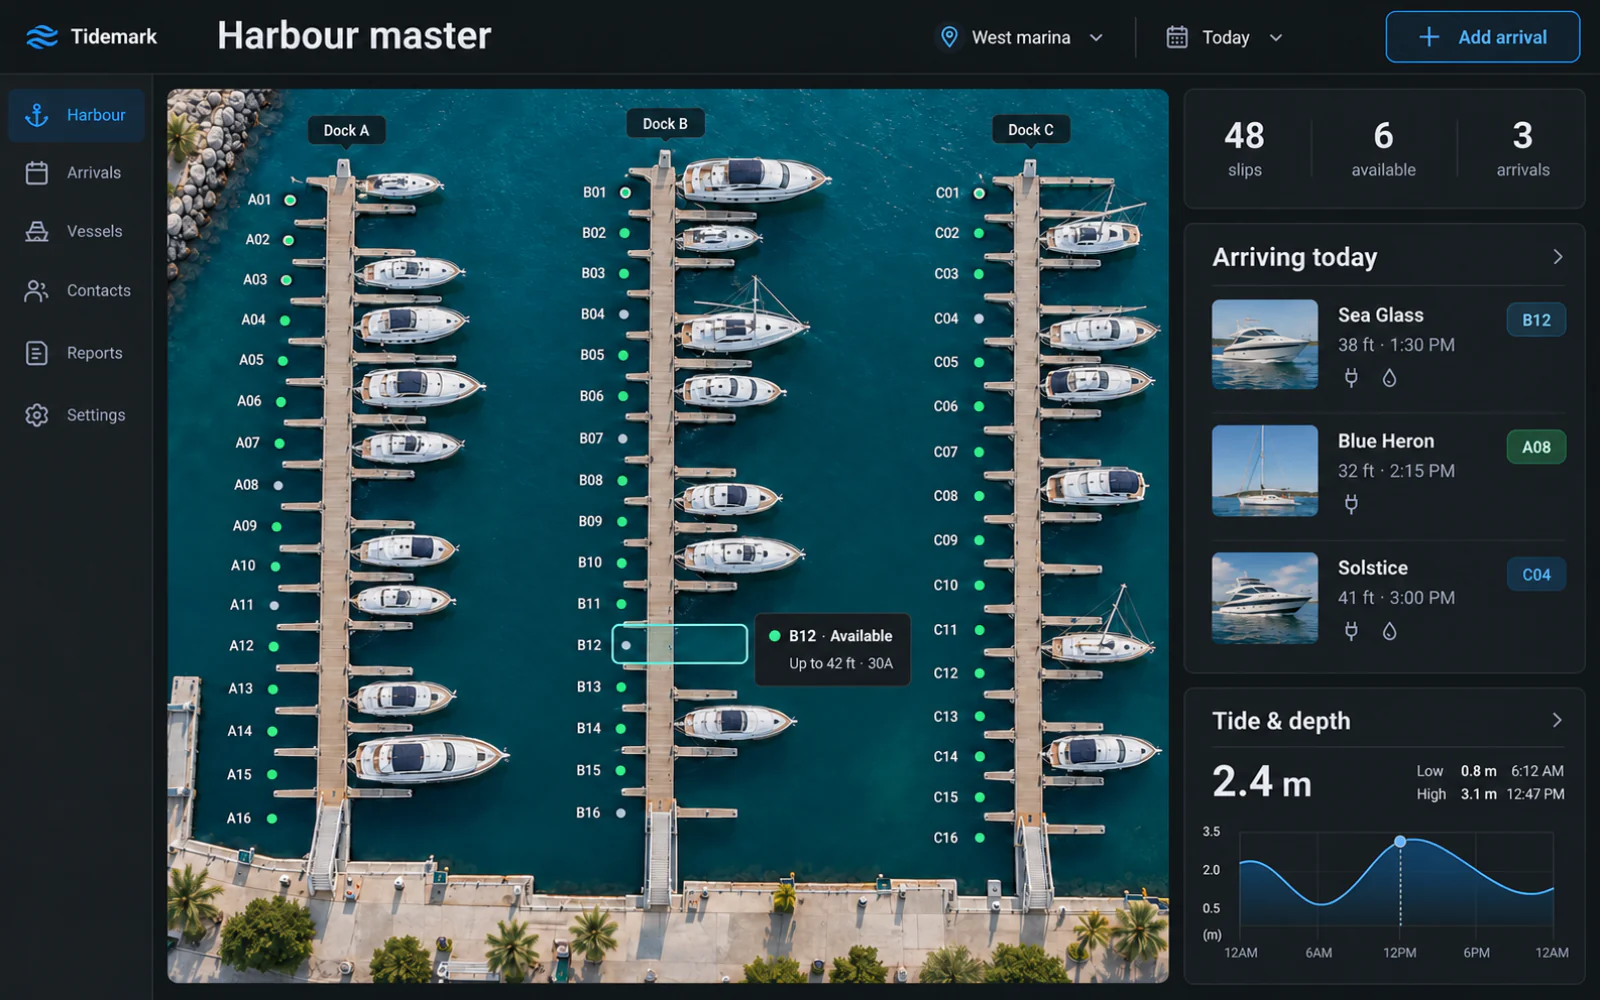Click the Sea Glass vessel name
Screen dimensions: 1600x1000
(1380, 315)
